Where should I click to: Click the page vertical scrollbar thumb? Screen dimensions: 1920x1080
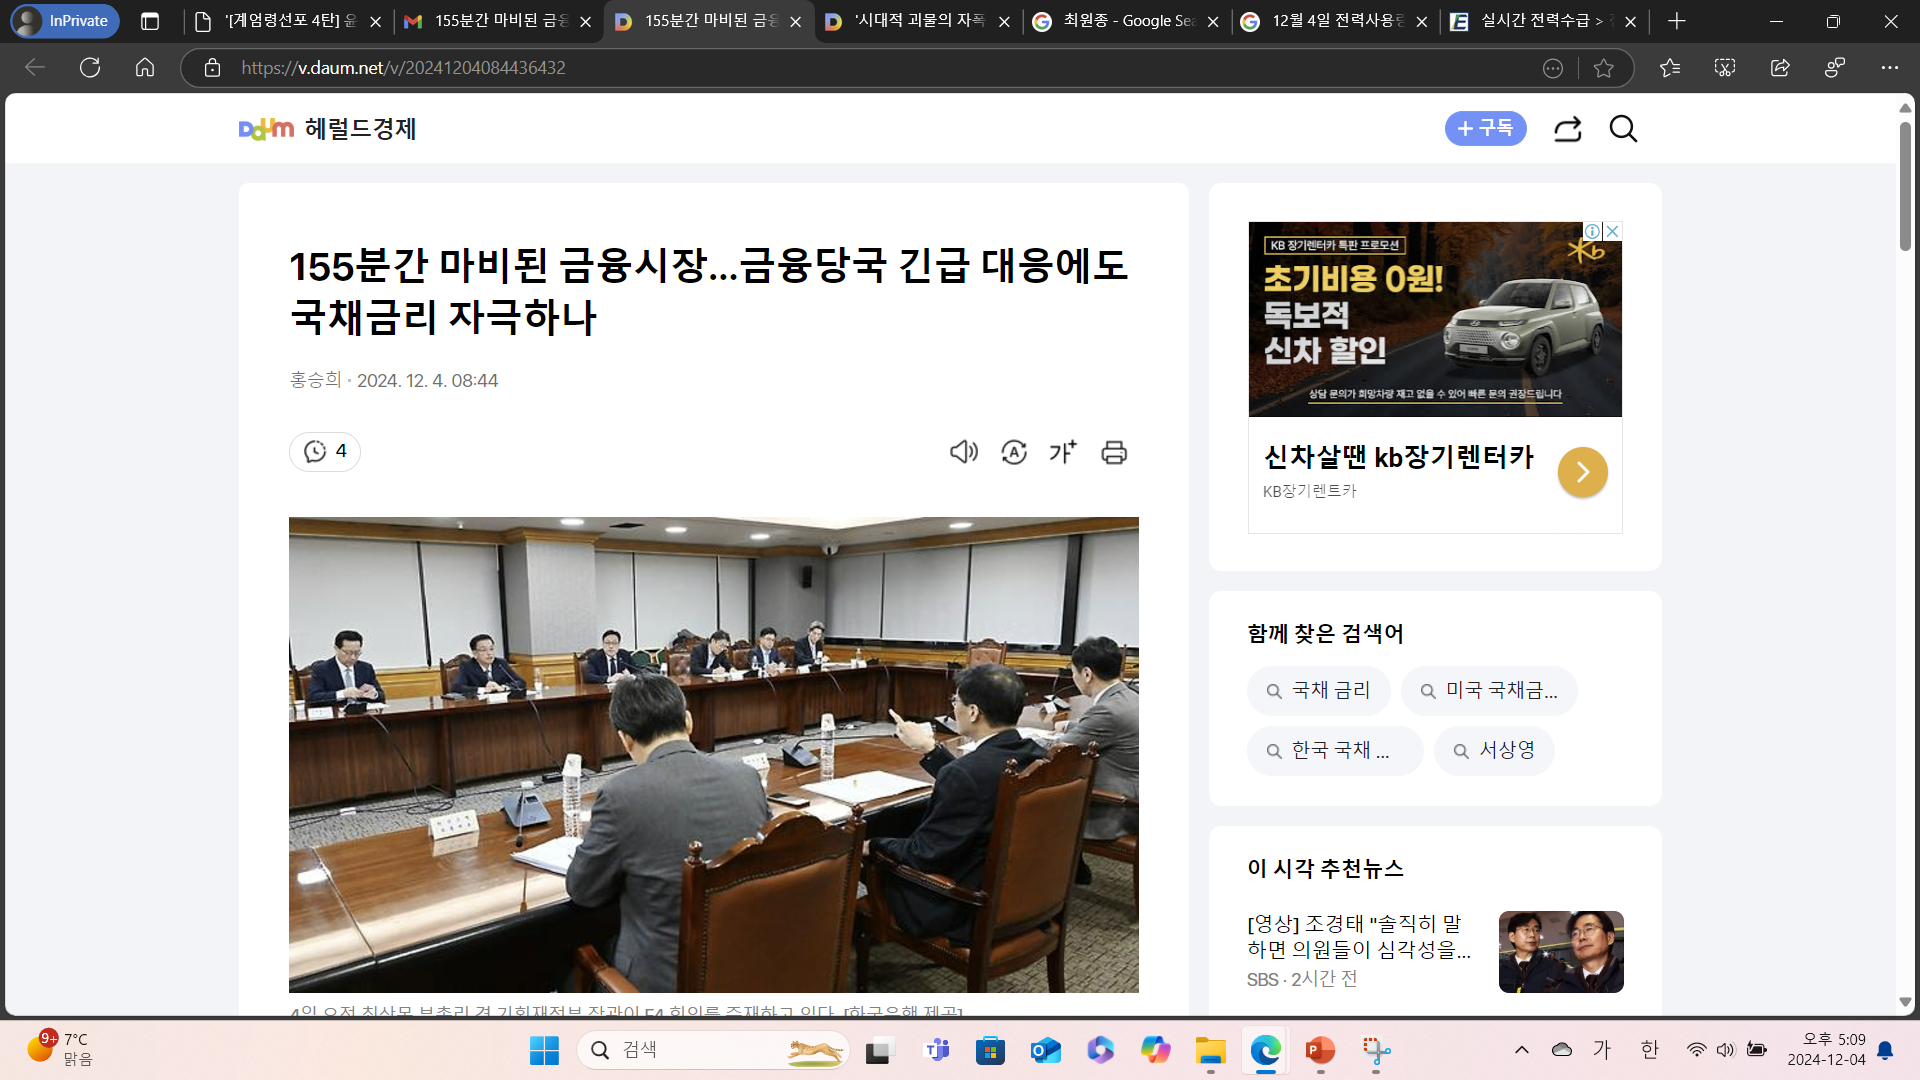(x=1905, y=185)
